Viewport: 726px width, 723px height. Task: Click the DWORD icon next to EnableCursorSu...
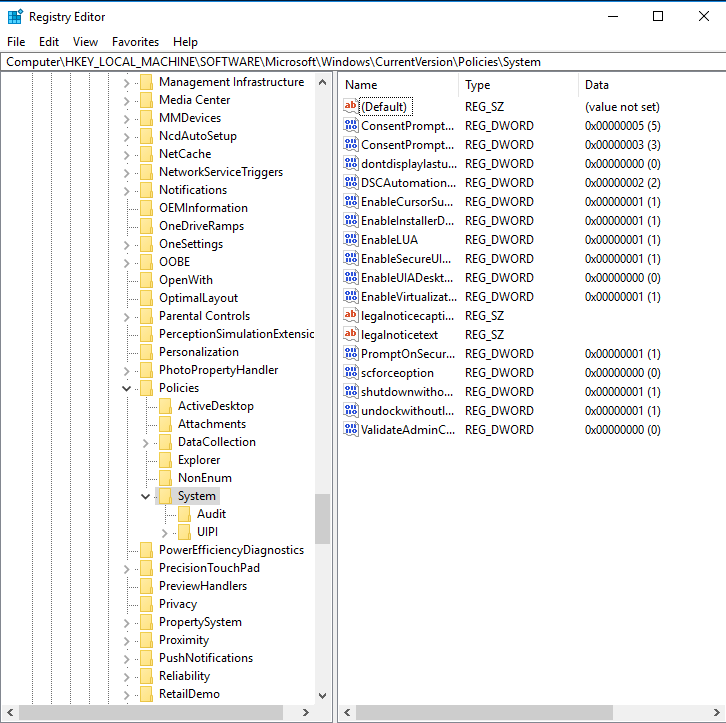pos(350,201)
